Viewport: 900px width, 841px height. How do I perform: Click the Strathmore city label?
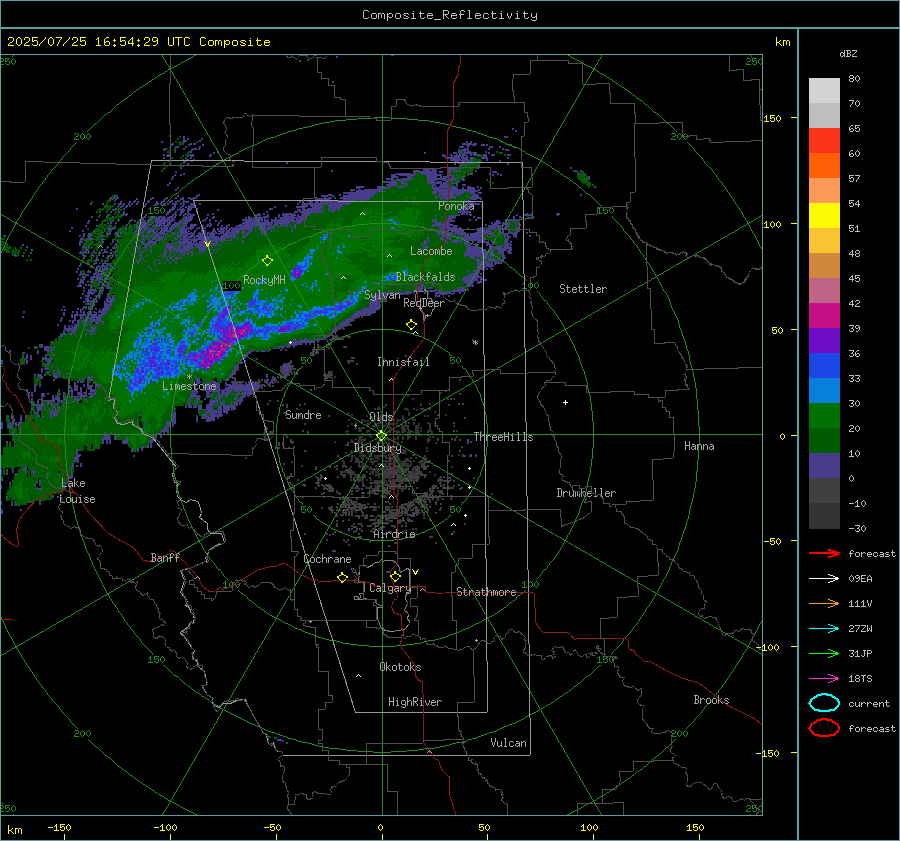click(x=486, y=592)
